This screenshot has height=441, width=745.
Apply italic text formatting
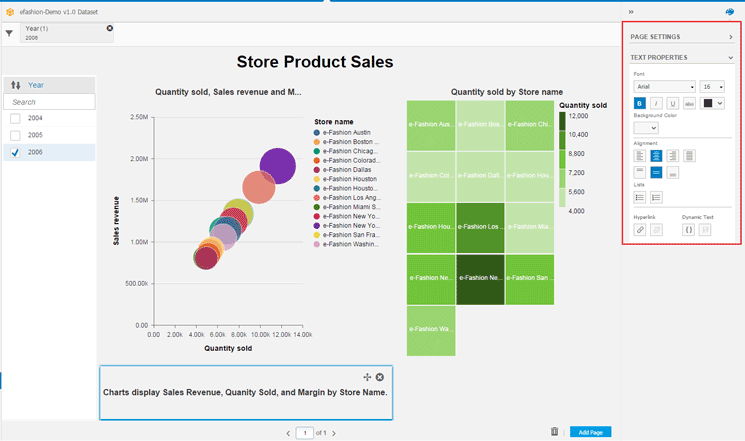click(x=656, y=103)
